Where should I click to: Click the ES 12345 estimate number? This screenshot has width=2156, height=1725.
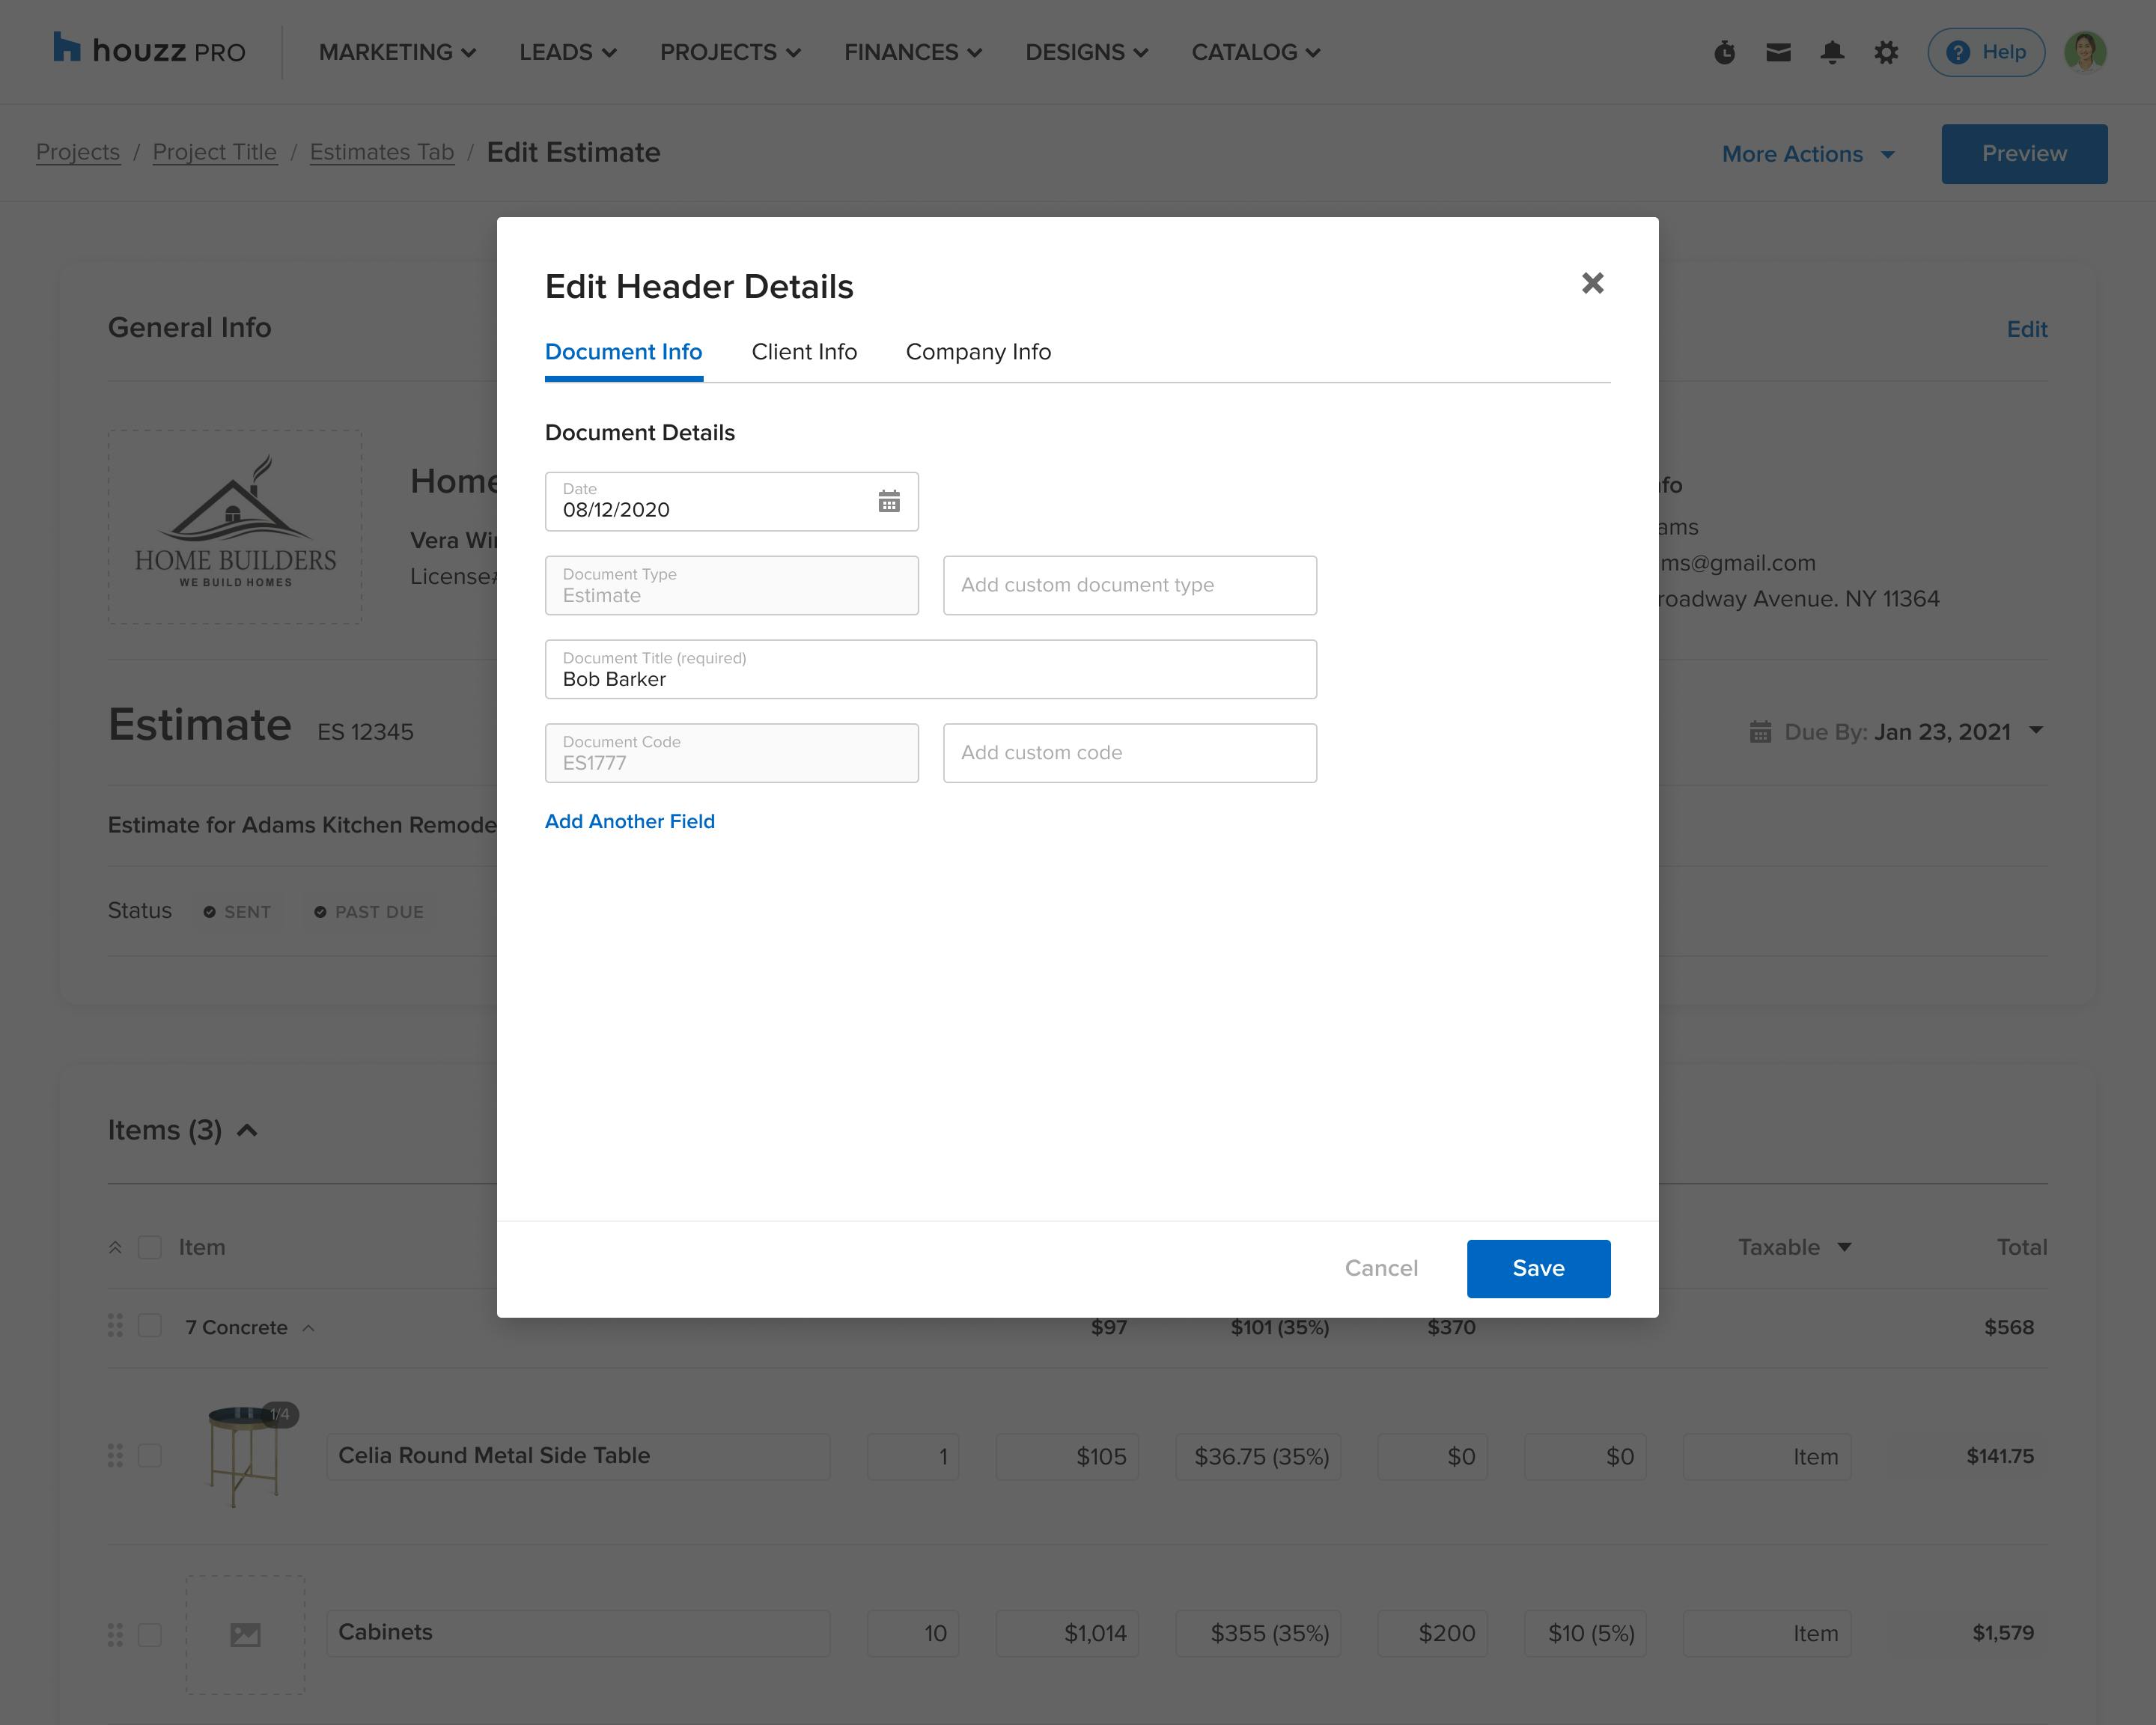pos(365,732)
